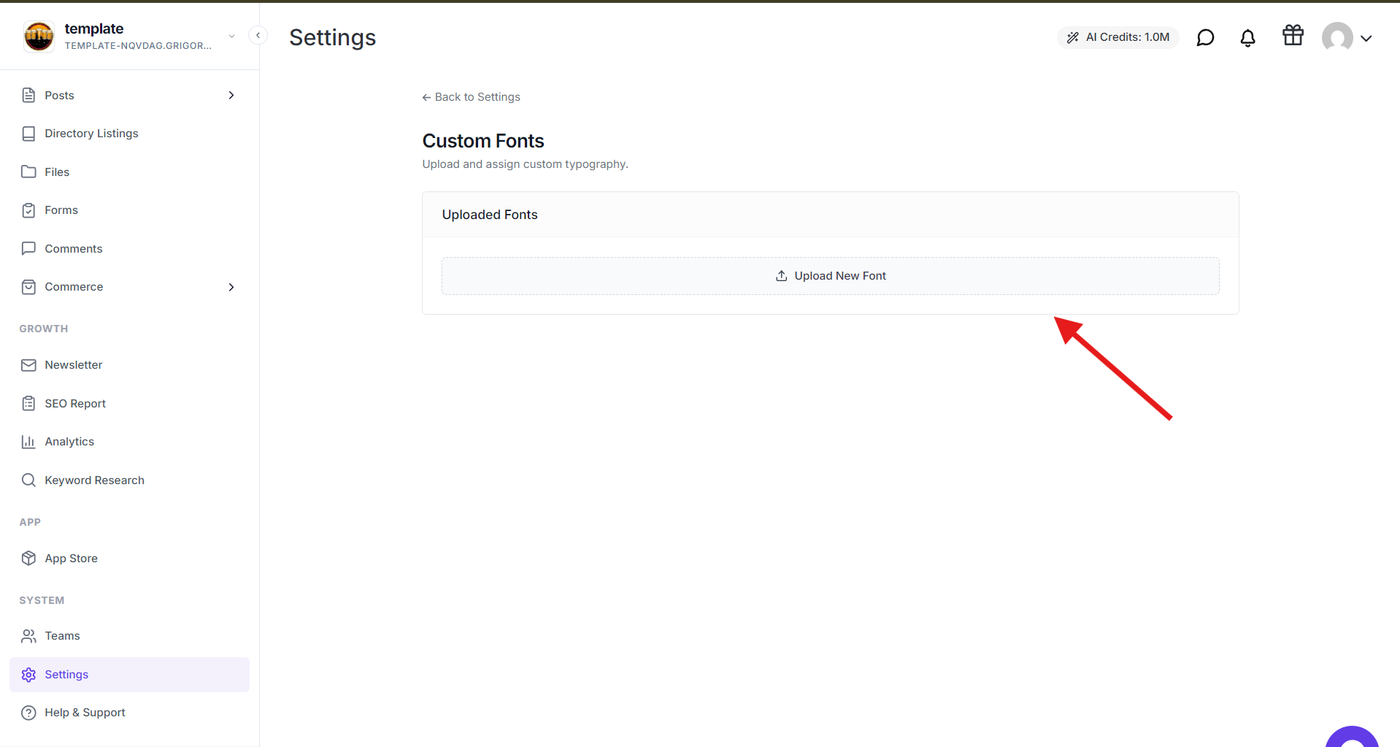The image size is (1400, 747).
Task: Expand the Posts submenu chevron
Action: 231,95
